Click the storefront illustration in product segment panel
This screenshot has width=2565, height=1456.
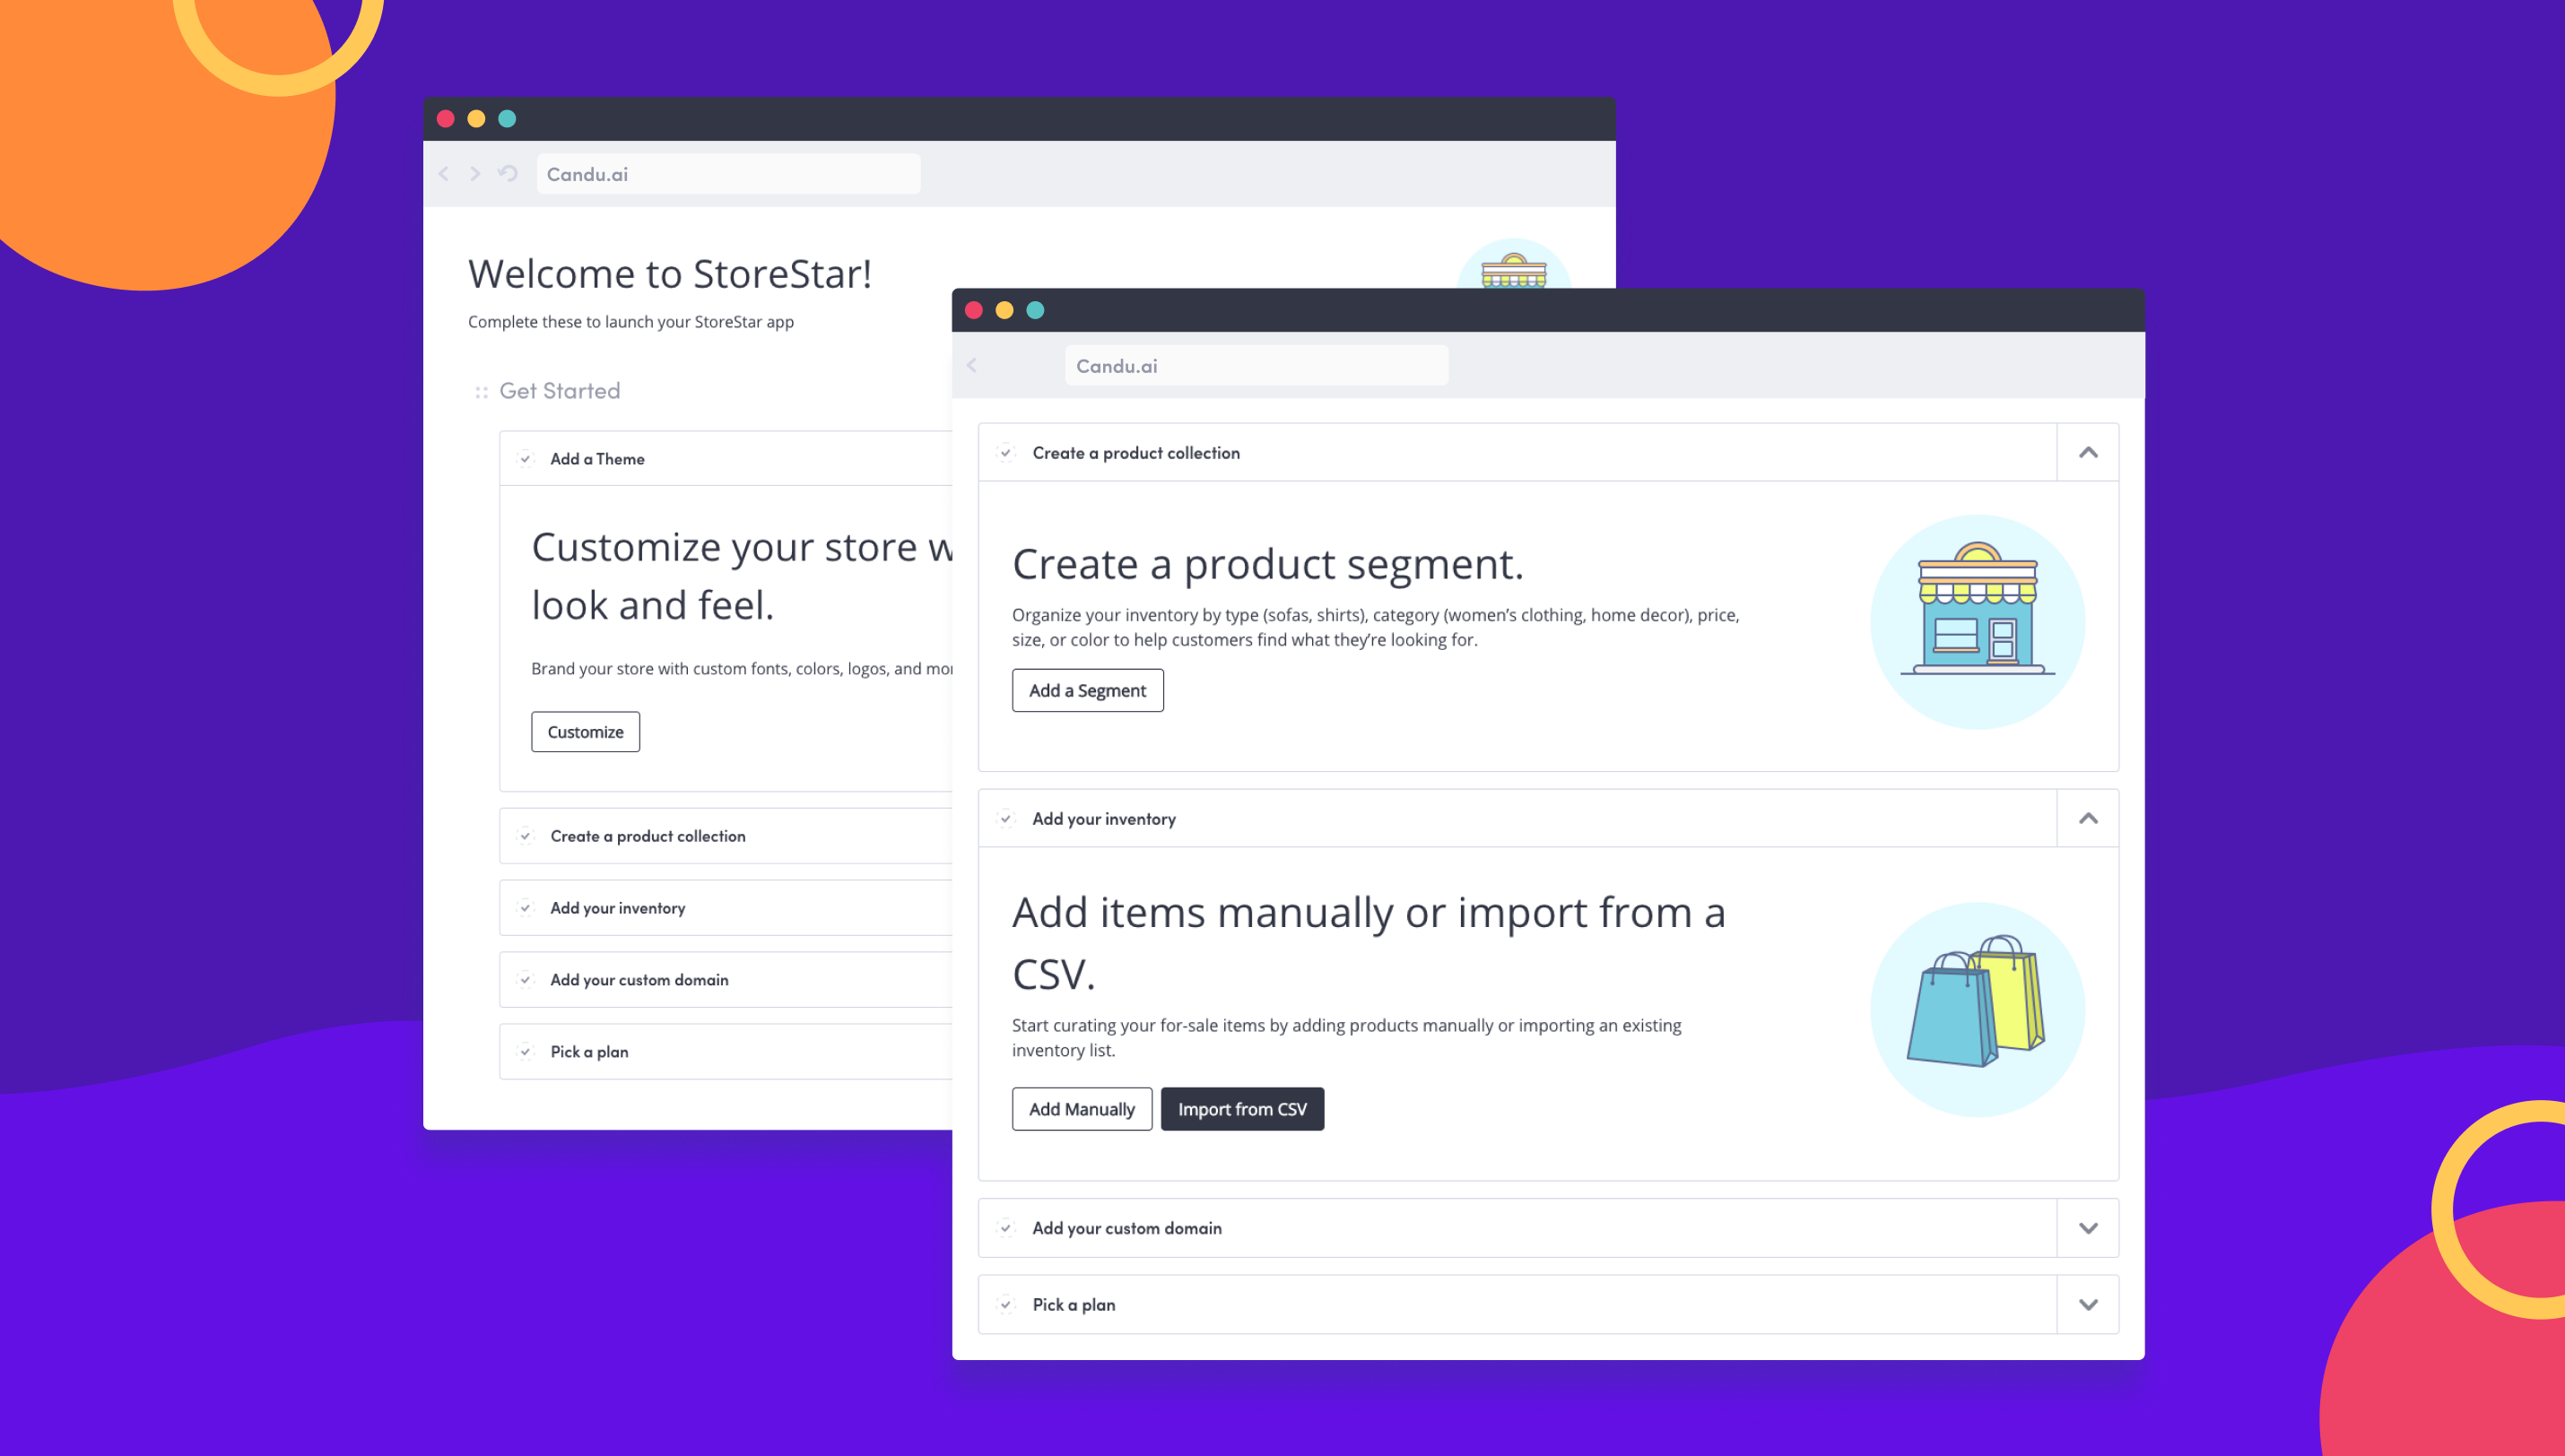tap(1977, 622)
